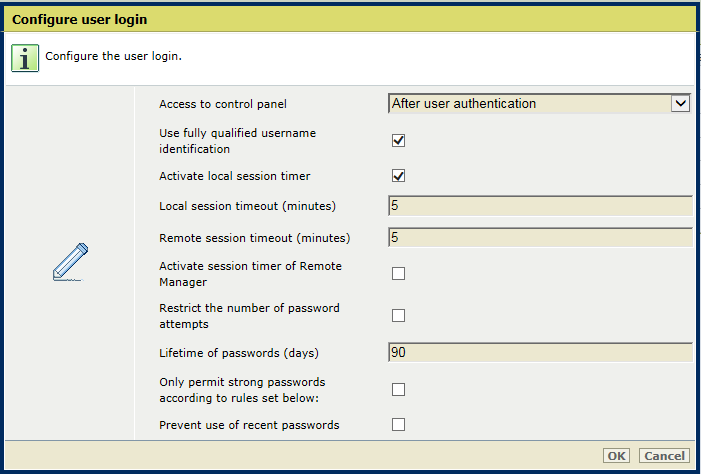The image size is (701, 474).
Task: Enable Only permit strong passwords checkbox
Action: [x=398, y=389]
